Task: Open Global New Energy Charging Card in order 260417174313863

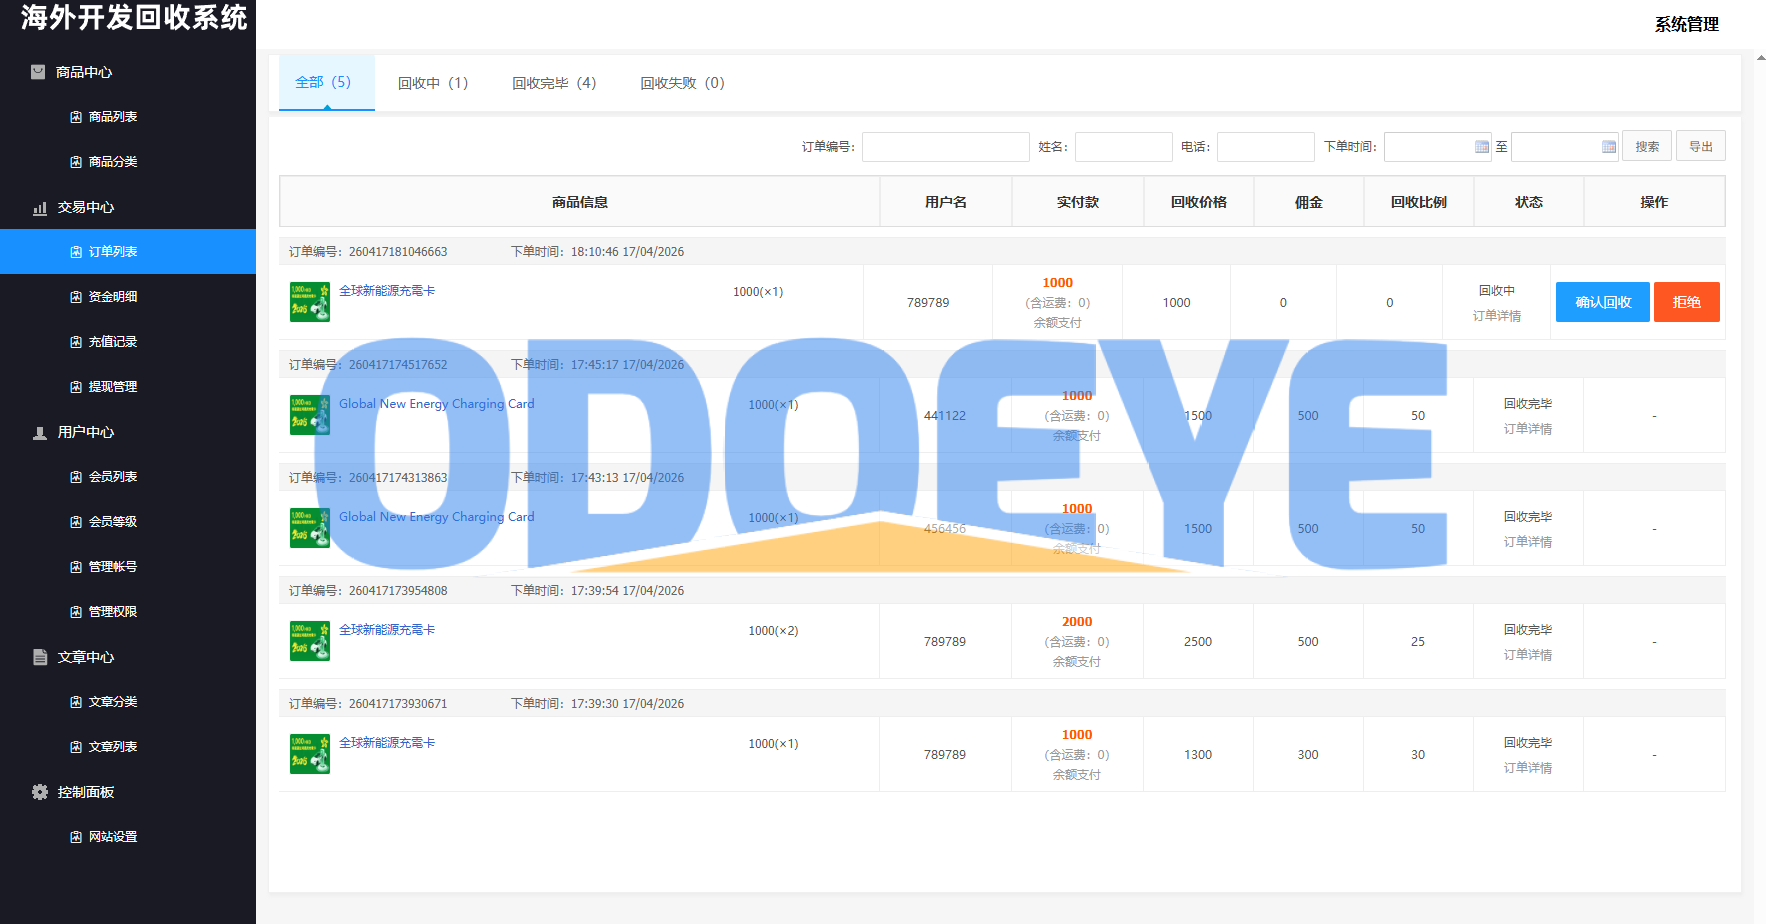Action: pyautogui.click(x=437, y=517)
